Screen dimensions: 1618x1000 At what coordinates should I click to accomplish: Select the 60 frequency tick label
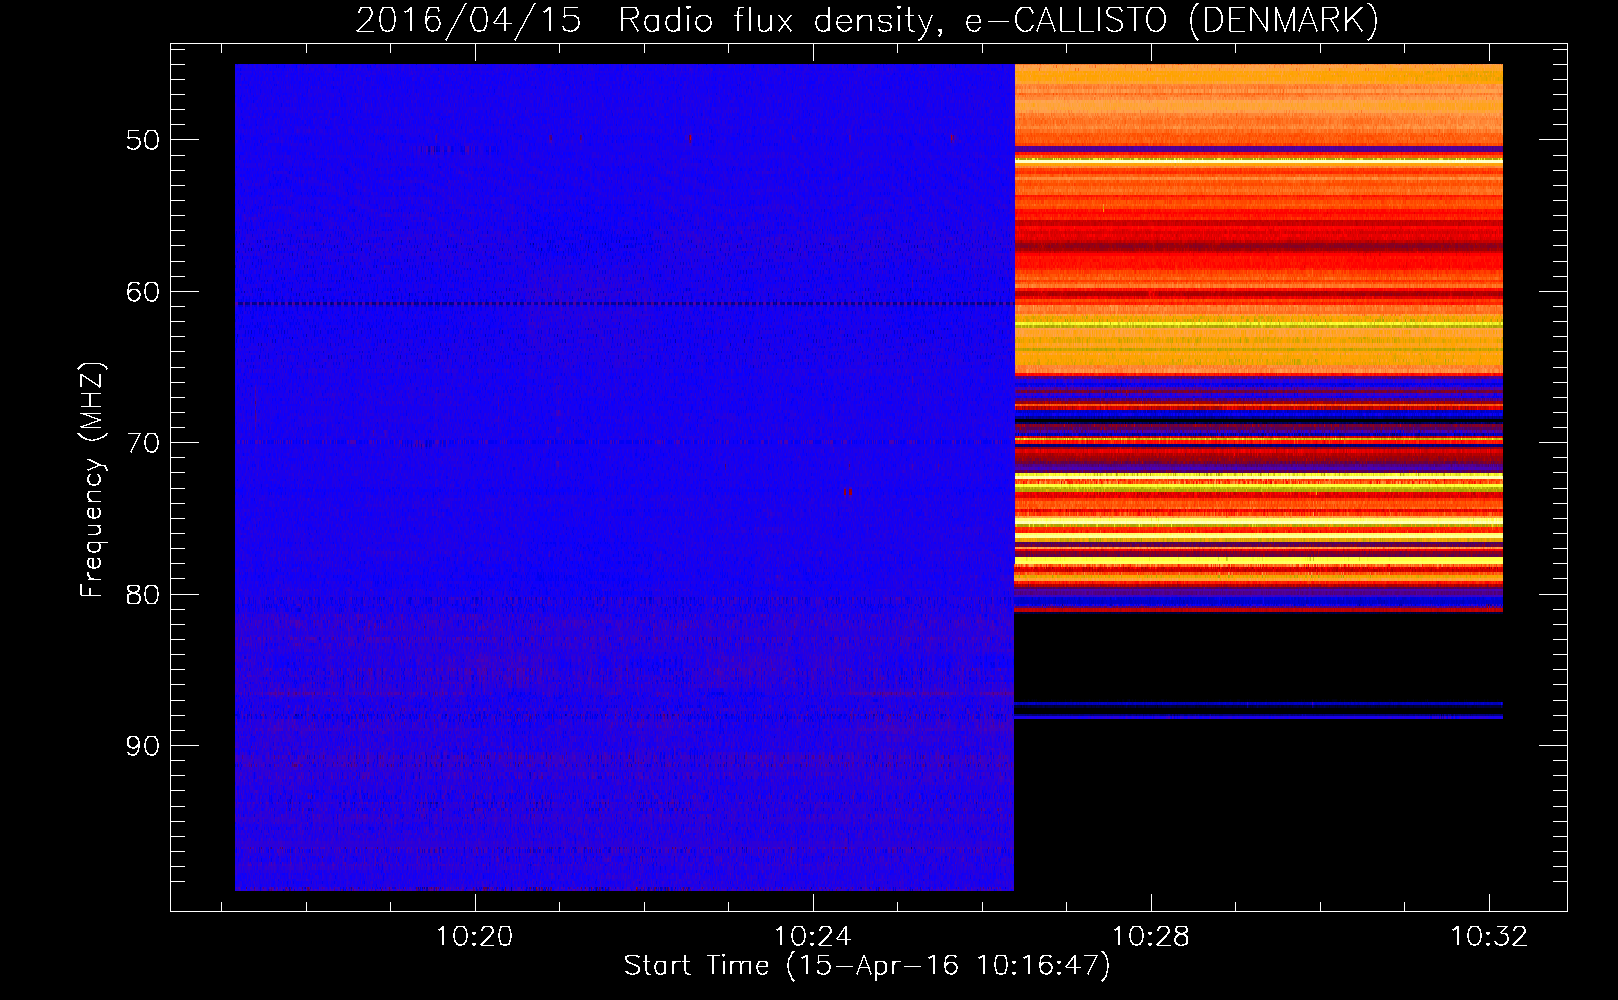(143, 292)
